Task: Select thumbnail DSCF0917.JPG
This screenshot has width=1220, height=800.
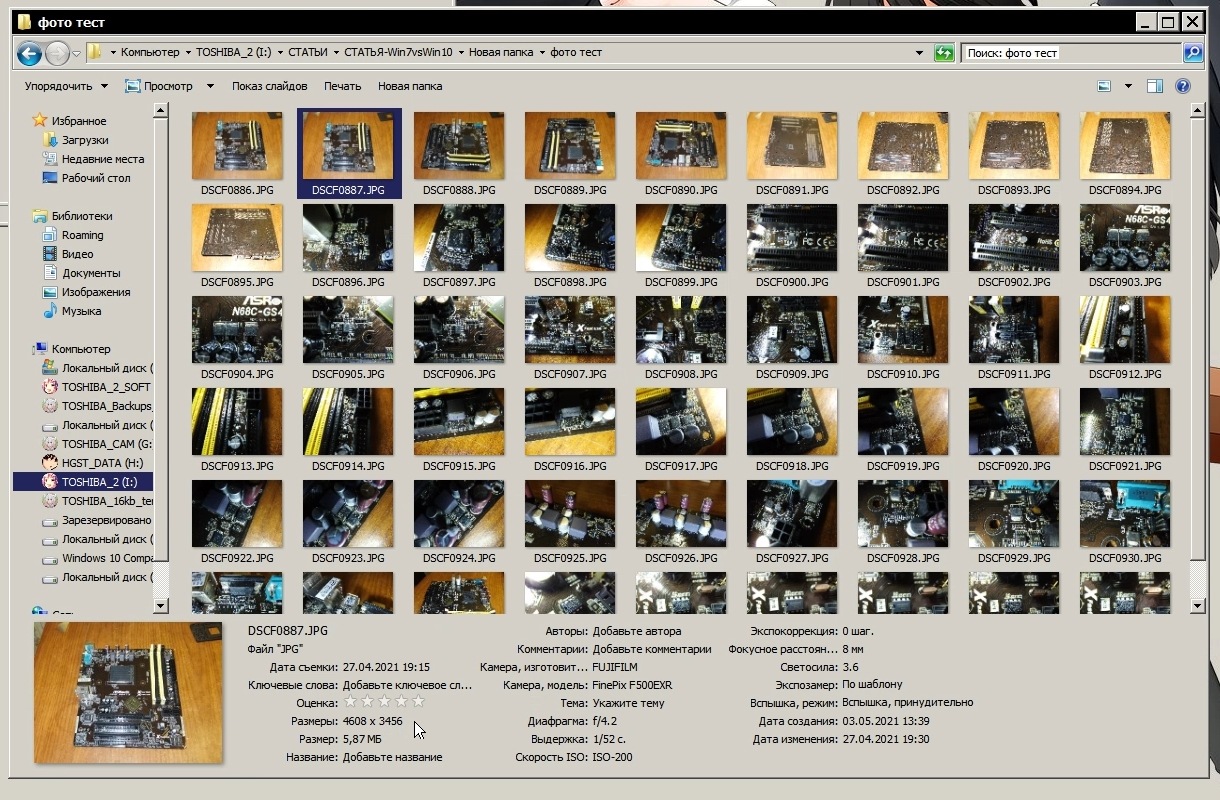Action: [681, 430]
